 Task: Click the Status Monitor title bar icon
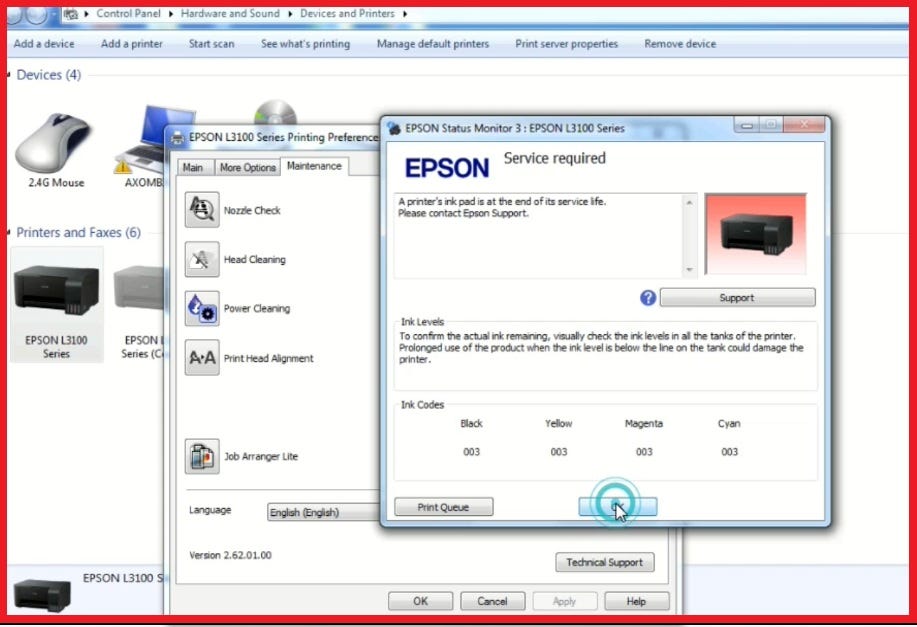coord(394,128)
